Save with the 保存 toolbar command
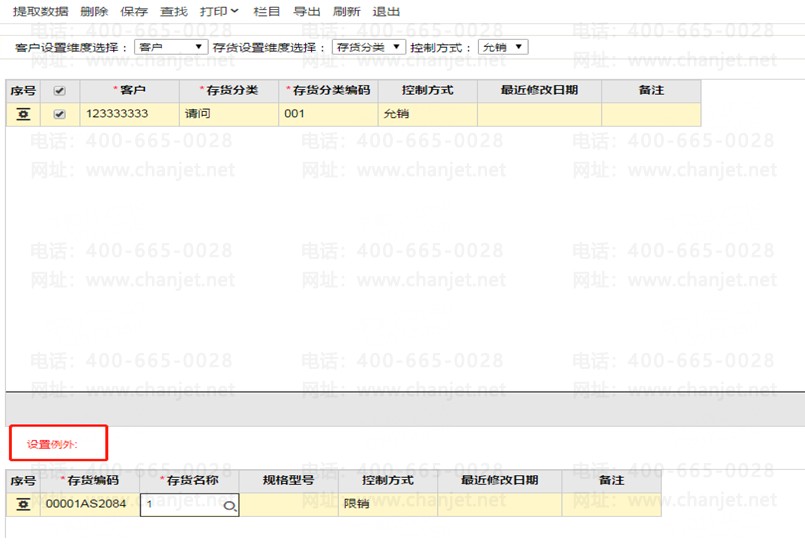The width and height of the screenshot is (805, 547). click(x=134, y=11)
